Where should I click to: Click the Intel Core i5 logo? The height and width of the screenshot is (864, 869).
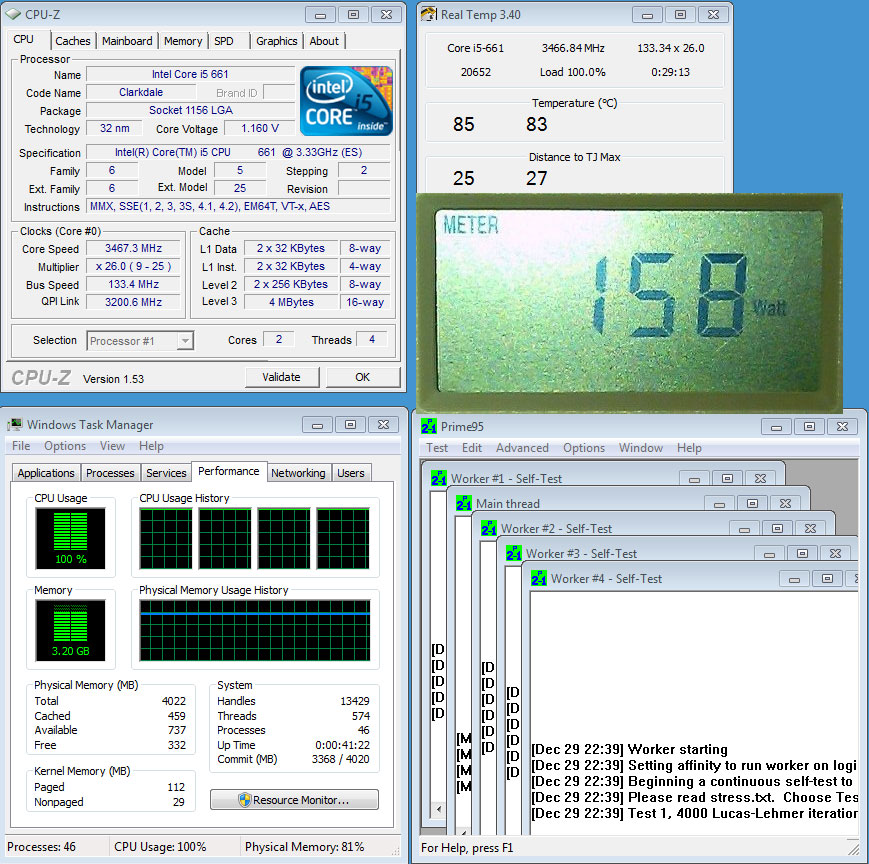346,101
